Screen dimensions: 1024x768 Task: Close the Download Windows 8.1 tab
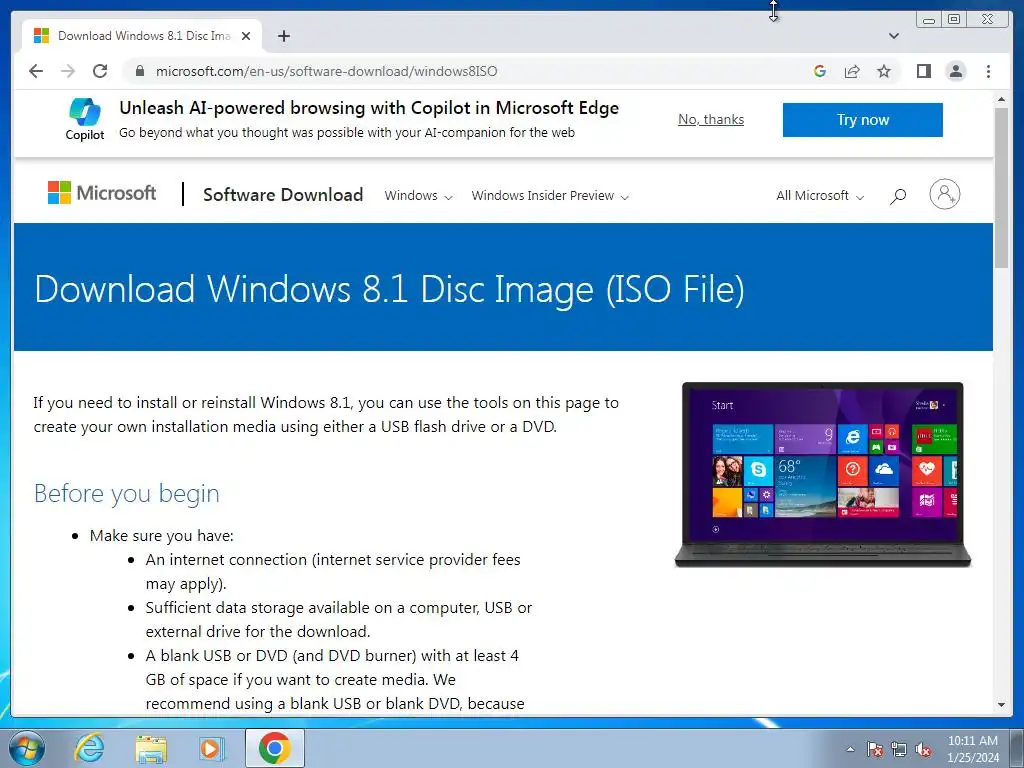[246, 36]
